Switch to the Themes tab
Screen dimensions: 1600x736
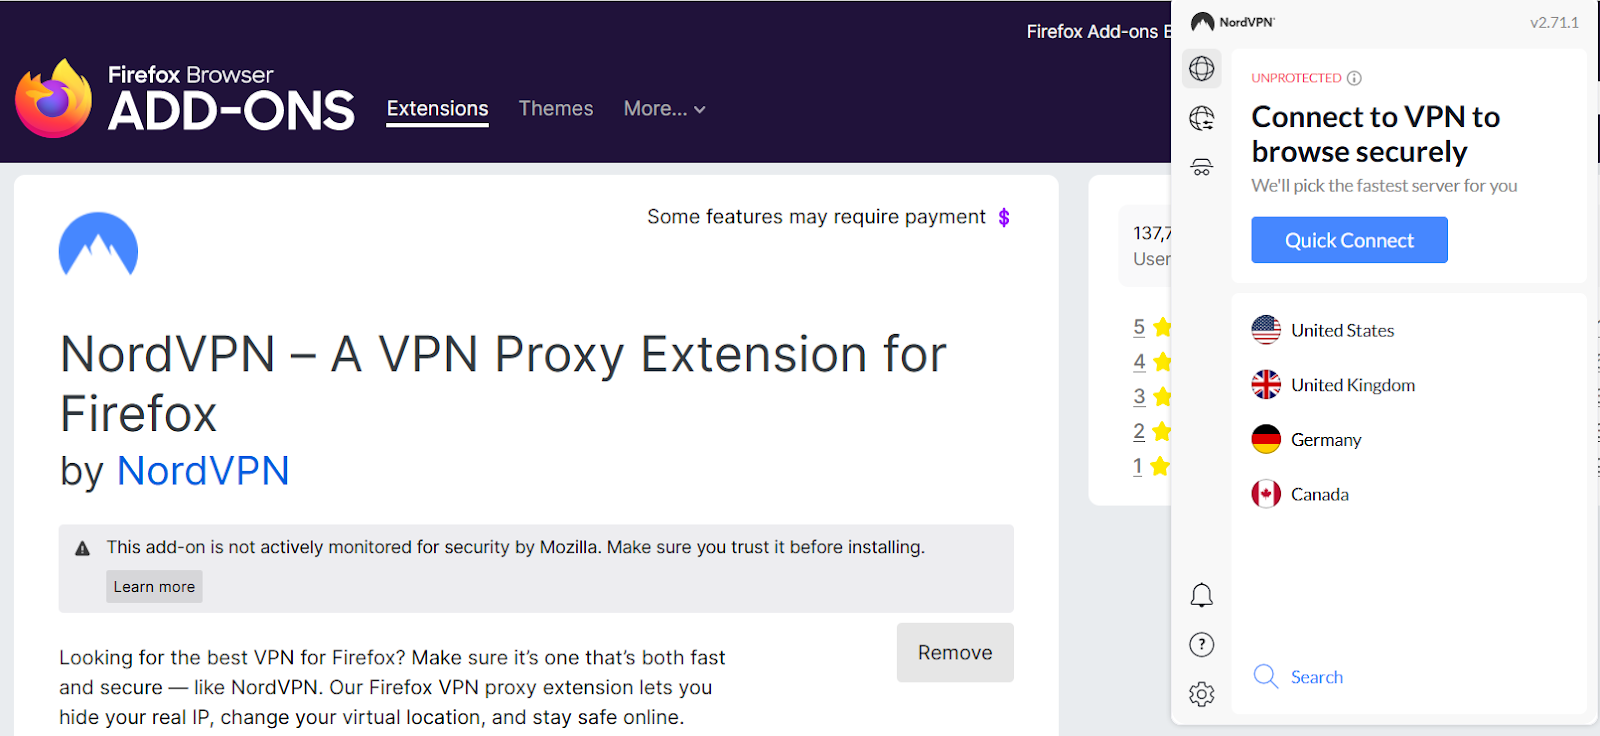click(556, 109)
